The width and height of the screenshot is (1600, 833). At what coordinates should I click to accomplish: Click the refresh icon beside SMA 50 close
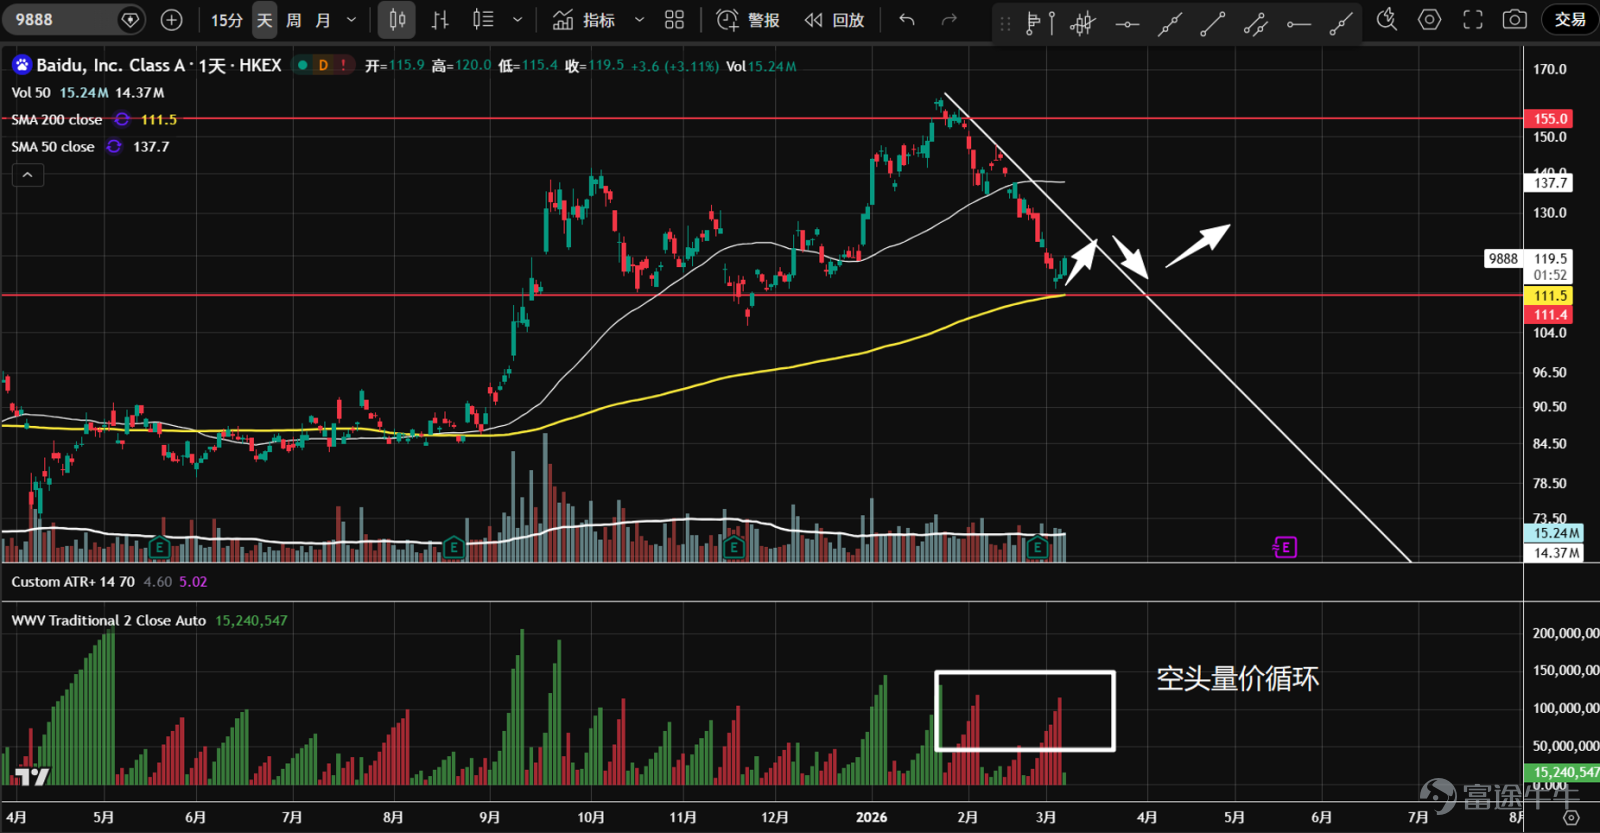point(114,146)
